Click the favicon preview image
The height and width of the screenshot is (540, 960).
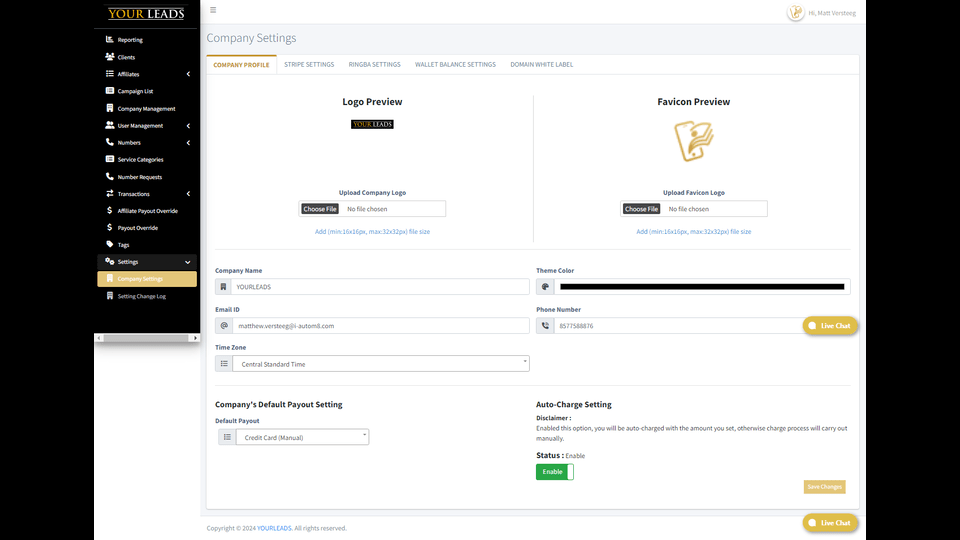tap(694, 141)
